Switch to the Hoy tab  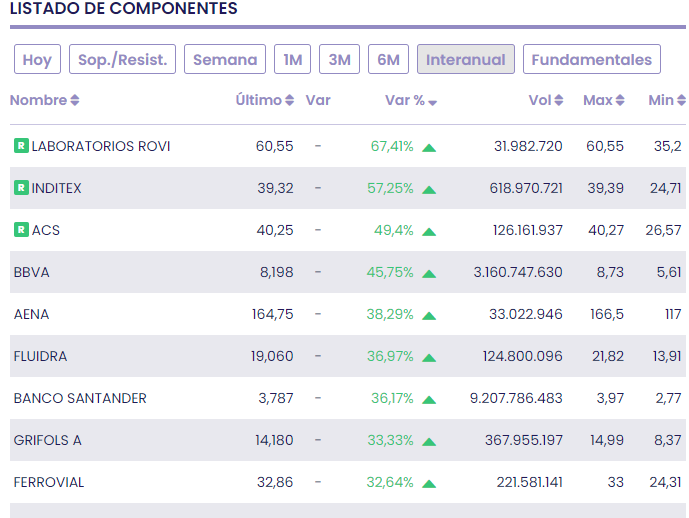(37, 59)
